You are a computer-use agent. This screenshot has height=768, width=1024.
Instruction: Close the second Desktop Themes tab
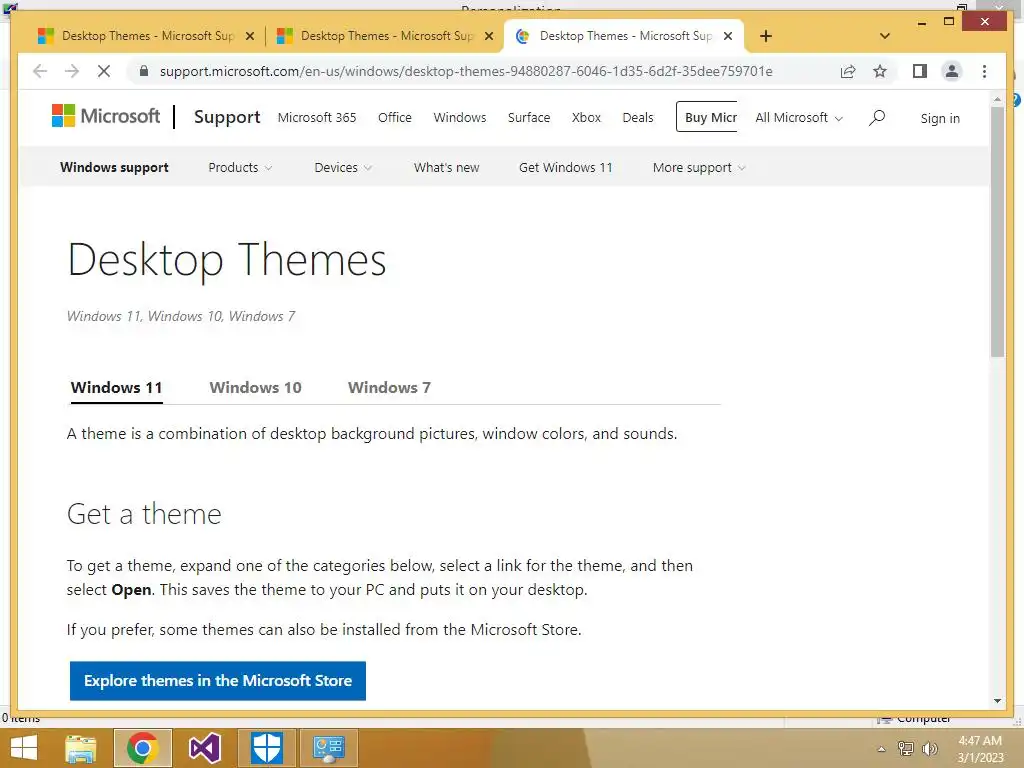[488, 37]
